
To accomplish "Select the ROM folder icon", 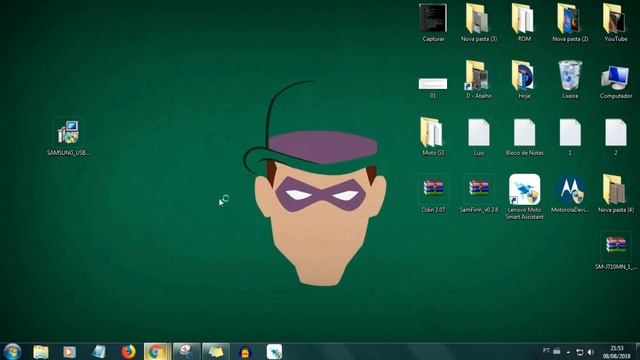I will pos(524,23).
